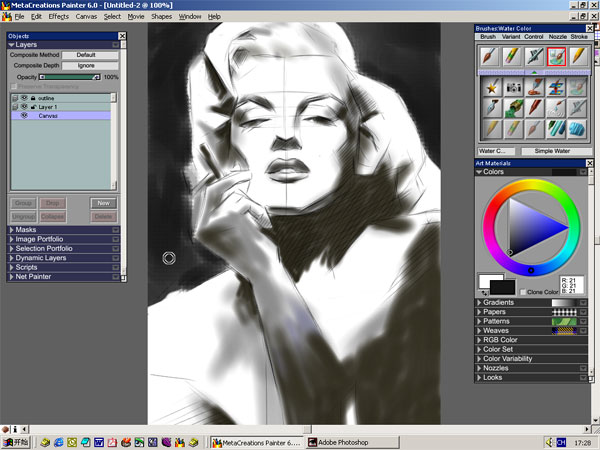The image size is (600, 450).
Task: Open the Canvas menu
Action: (86, 16)
